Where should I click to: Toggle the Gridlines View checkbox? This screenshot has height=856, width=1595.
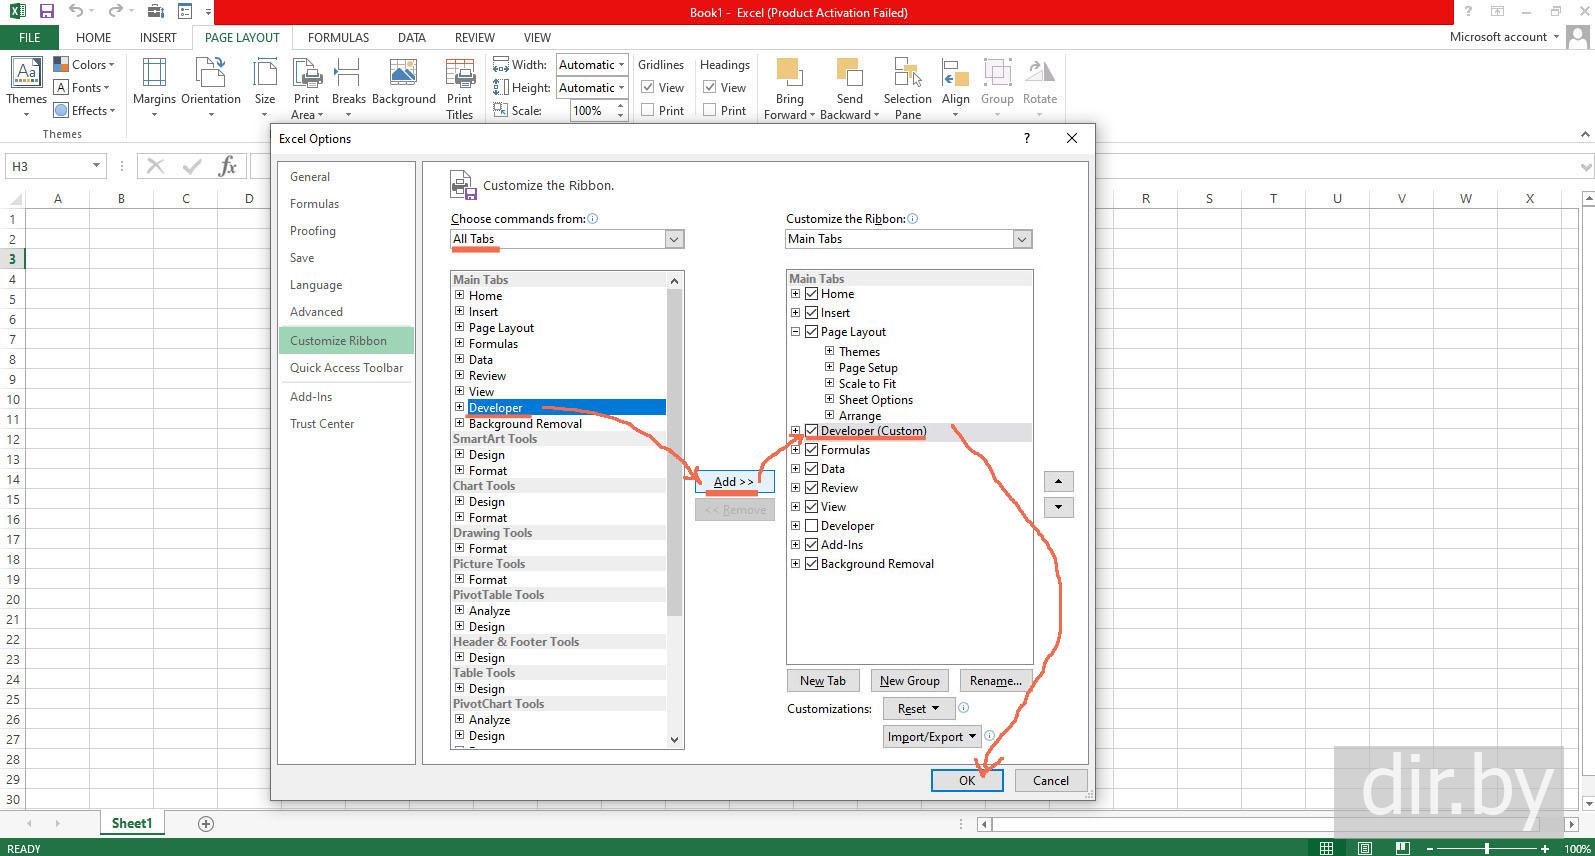coord(648,88)
